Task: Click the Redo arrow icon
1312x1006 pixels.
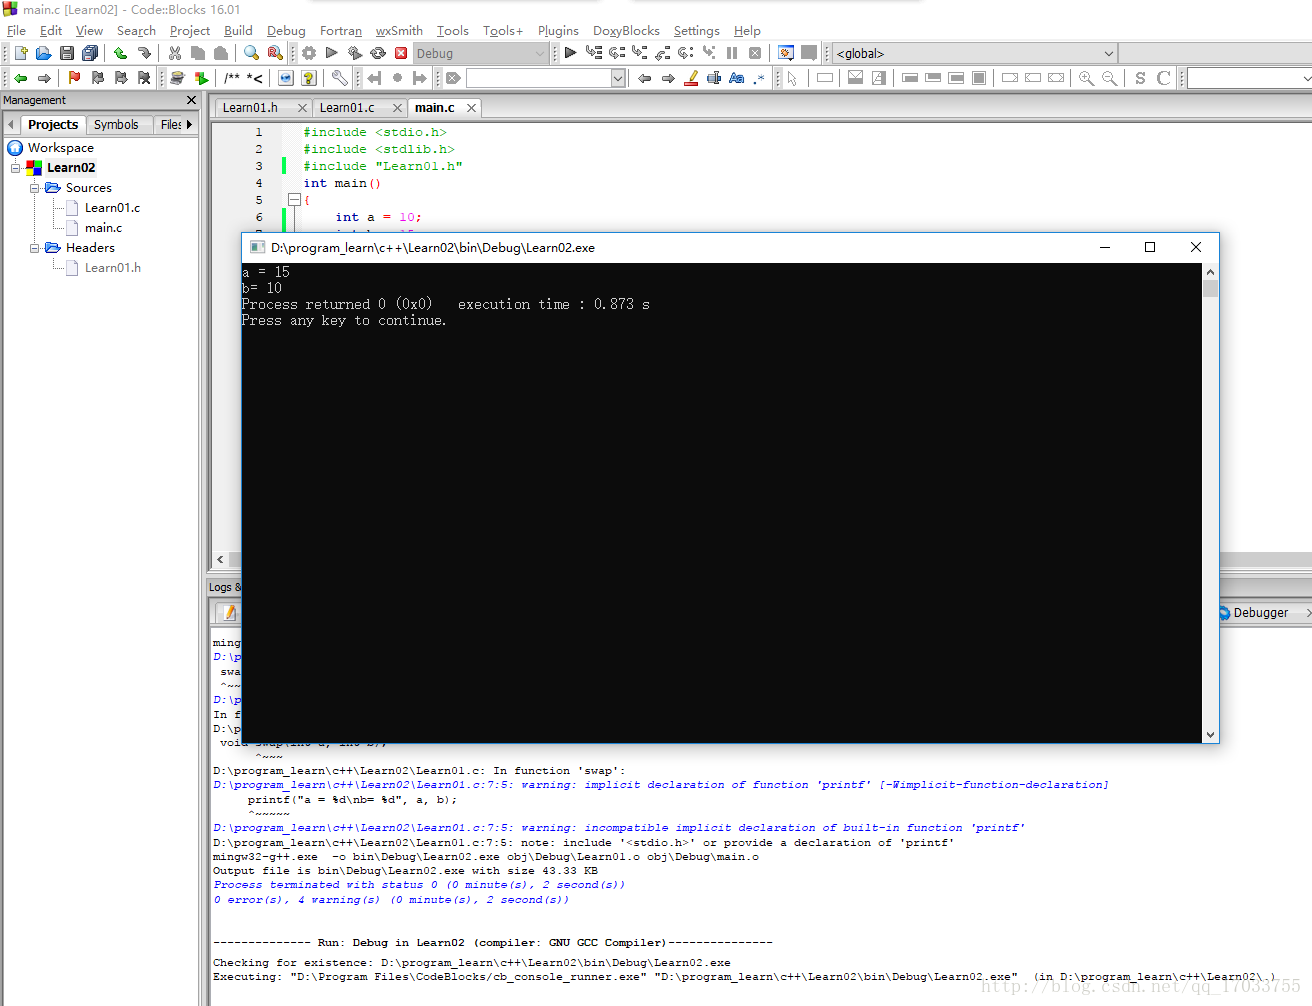Action: click(x=144, y=53)
